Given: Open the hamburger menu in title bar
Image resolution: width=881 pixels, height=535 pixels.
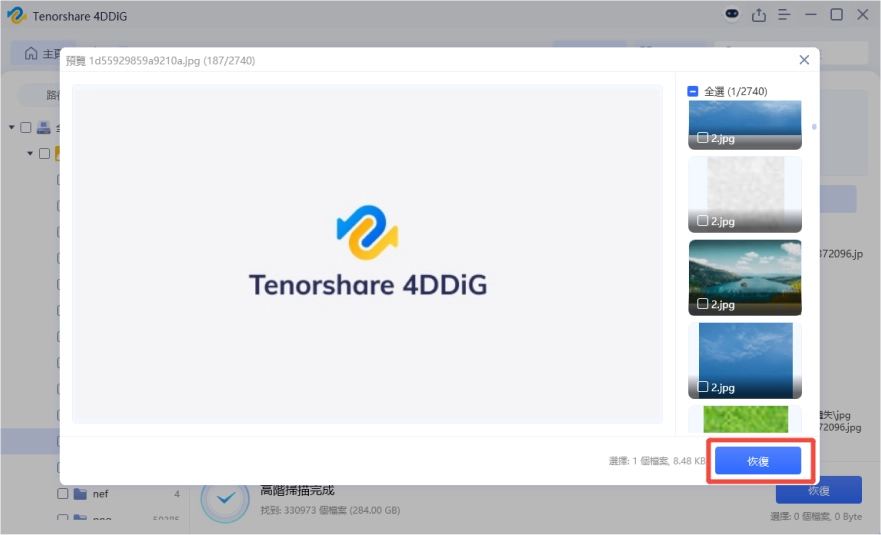Looking at the screenshot, I should [x=784, y=15].
